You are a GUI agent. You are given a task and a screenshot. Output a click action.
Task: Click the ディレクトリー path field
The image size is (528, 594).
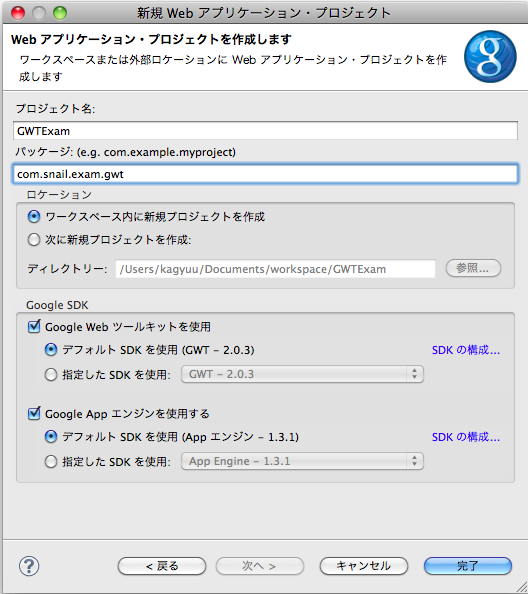[x=275, y=269]
